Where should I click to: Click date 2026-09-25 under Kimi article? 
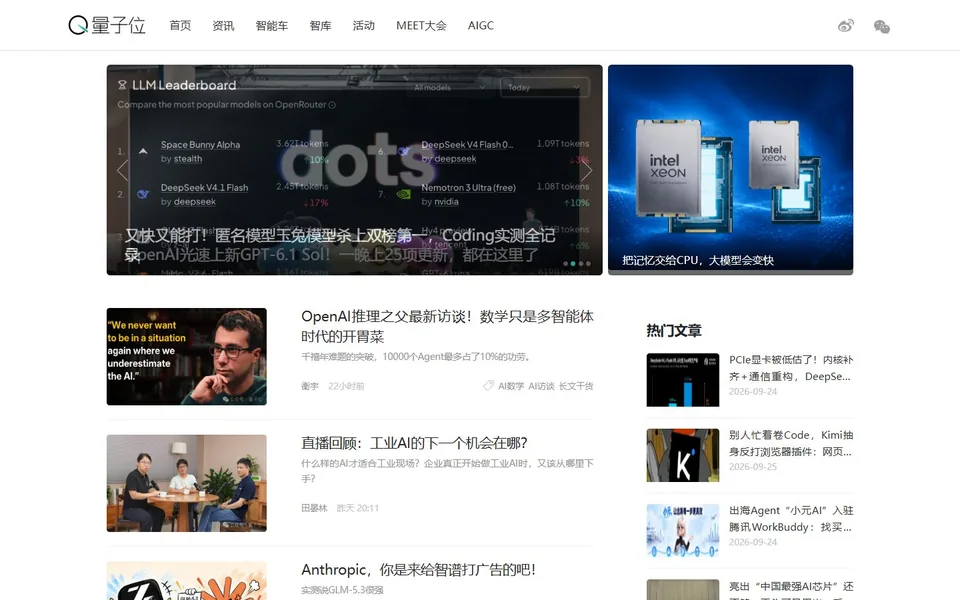(752, 467)
